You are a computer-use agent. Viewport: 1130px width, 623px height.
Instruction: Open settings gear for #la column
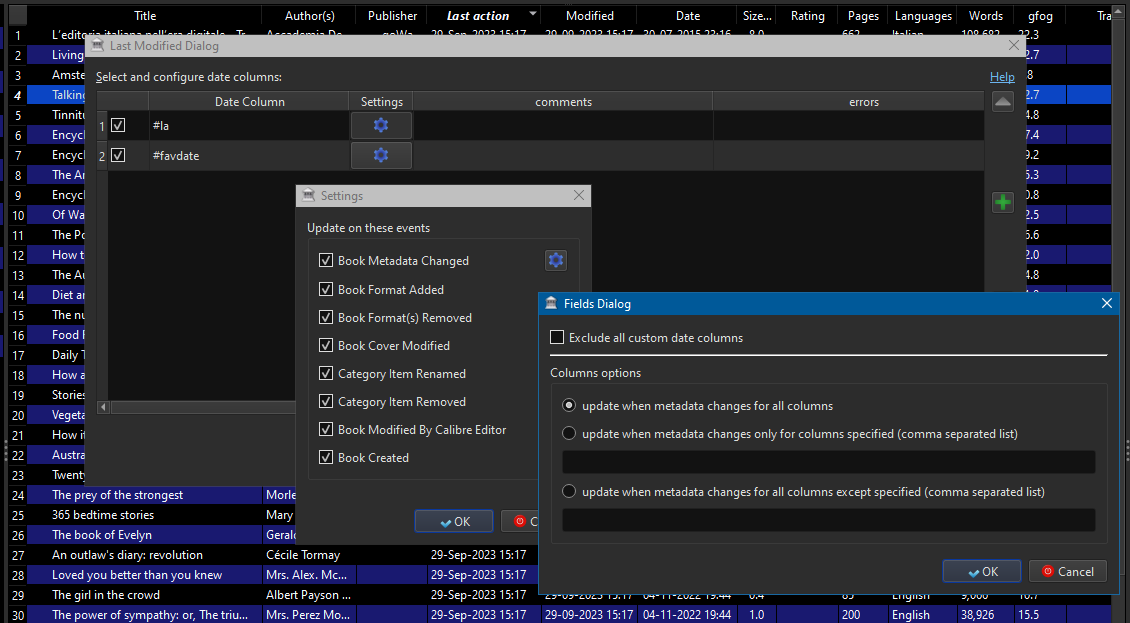point(381,125)
